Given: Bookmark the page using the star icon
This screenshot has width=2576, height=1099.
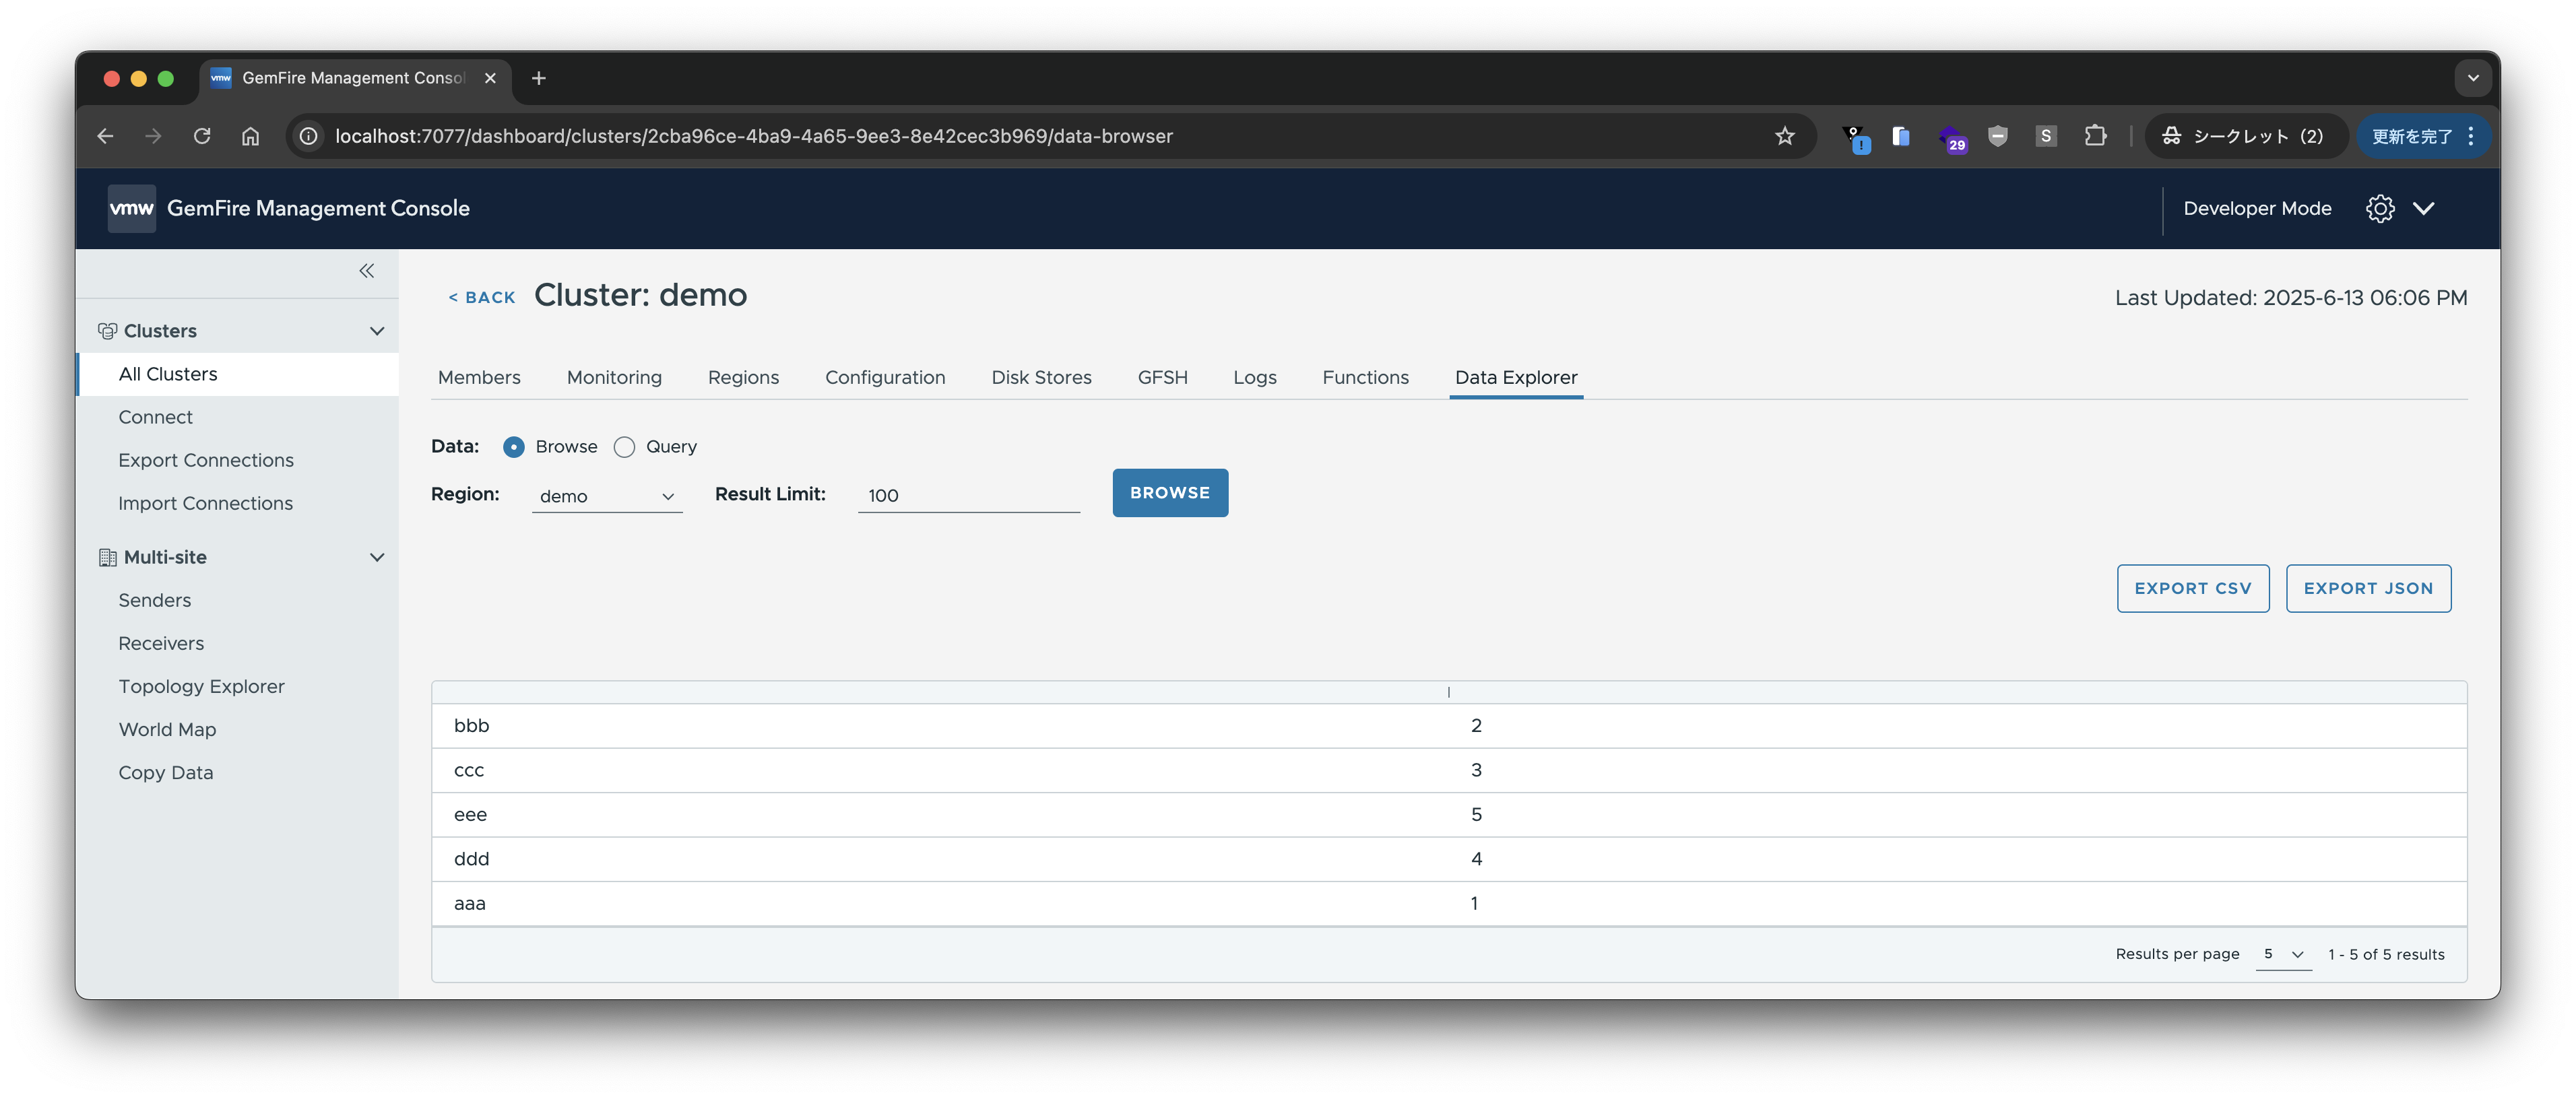Looking at the screenshot, I should click(x=1784, y=136).
